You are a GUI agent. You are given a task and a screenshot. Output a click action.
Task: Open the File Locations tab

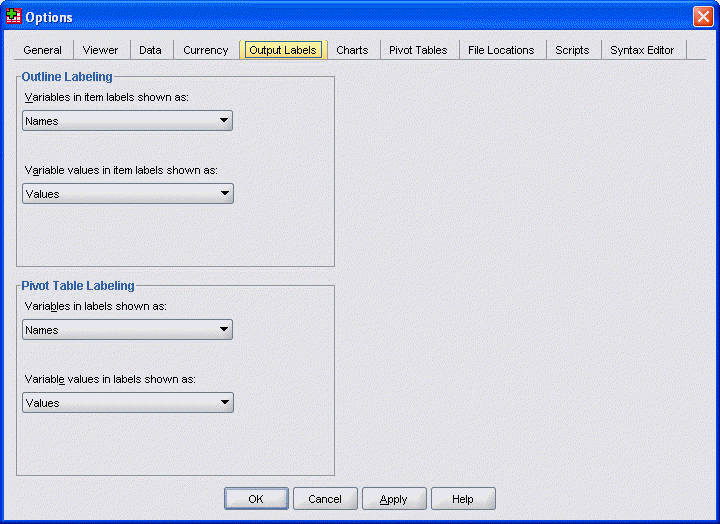(501, 50)
